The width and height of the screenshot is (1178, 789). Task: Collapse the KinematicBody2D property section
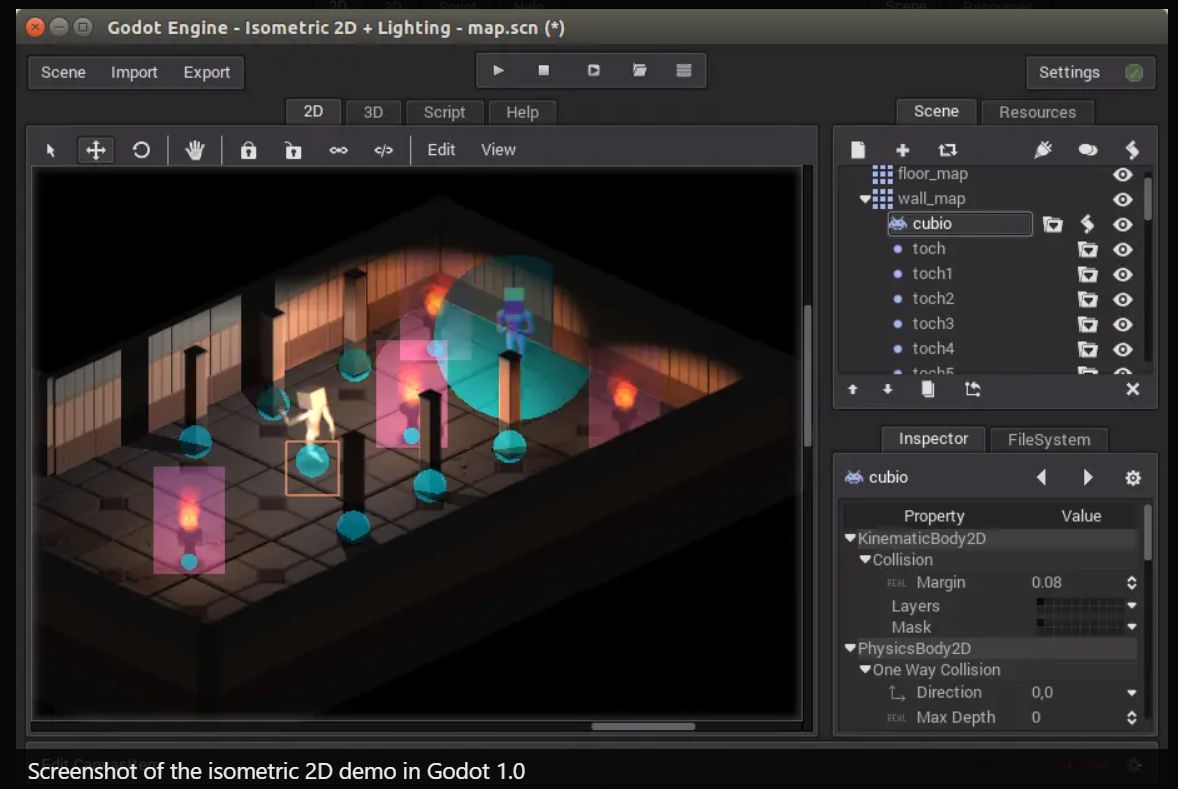[850, 538]
